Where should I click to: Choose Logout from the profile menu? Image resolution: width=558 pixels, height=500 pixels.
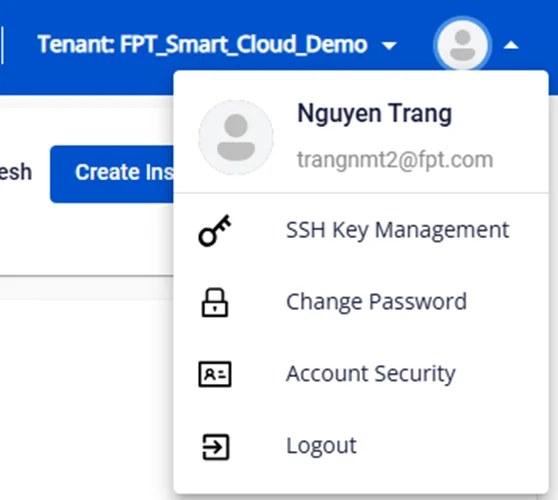361,446
